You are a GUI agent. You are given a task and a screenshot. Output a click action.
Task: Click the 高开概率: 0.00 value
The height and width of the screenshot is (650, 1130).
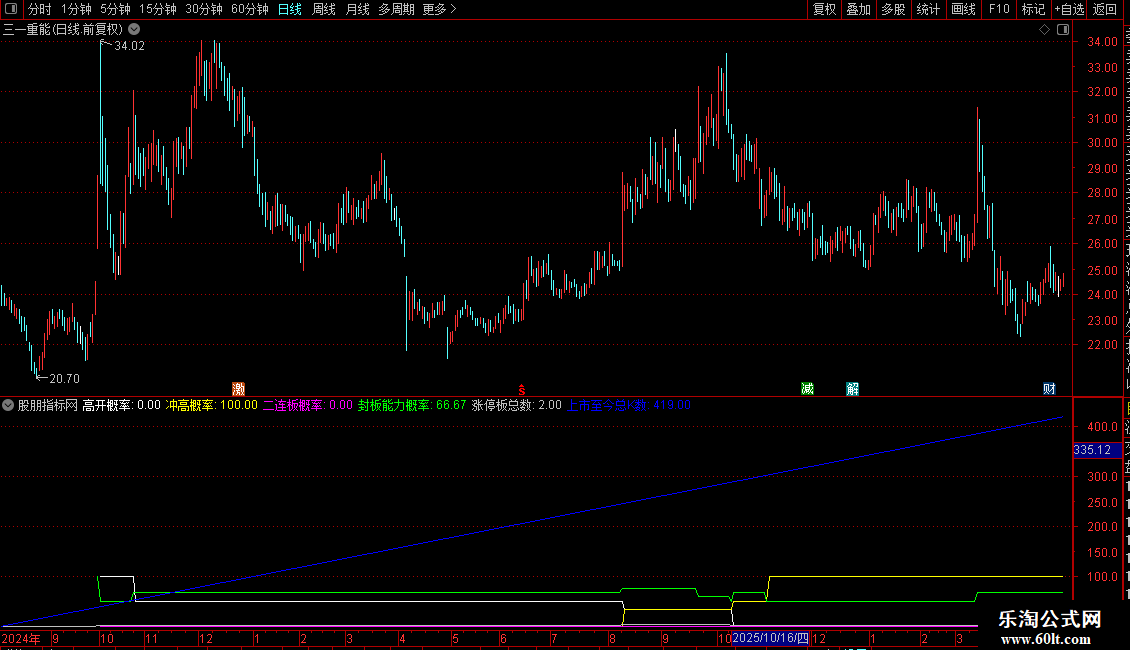121,405
